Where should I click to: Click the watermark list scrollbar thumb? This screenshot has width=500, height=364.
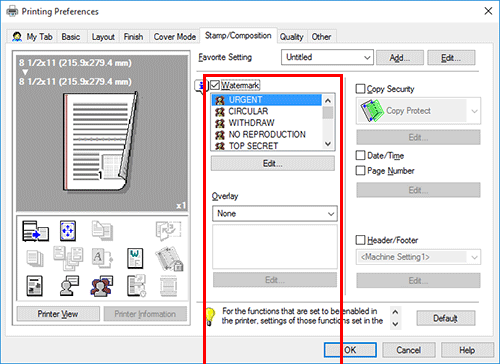328,113
